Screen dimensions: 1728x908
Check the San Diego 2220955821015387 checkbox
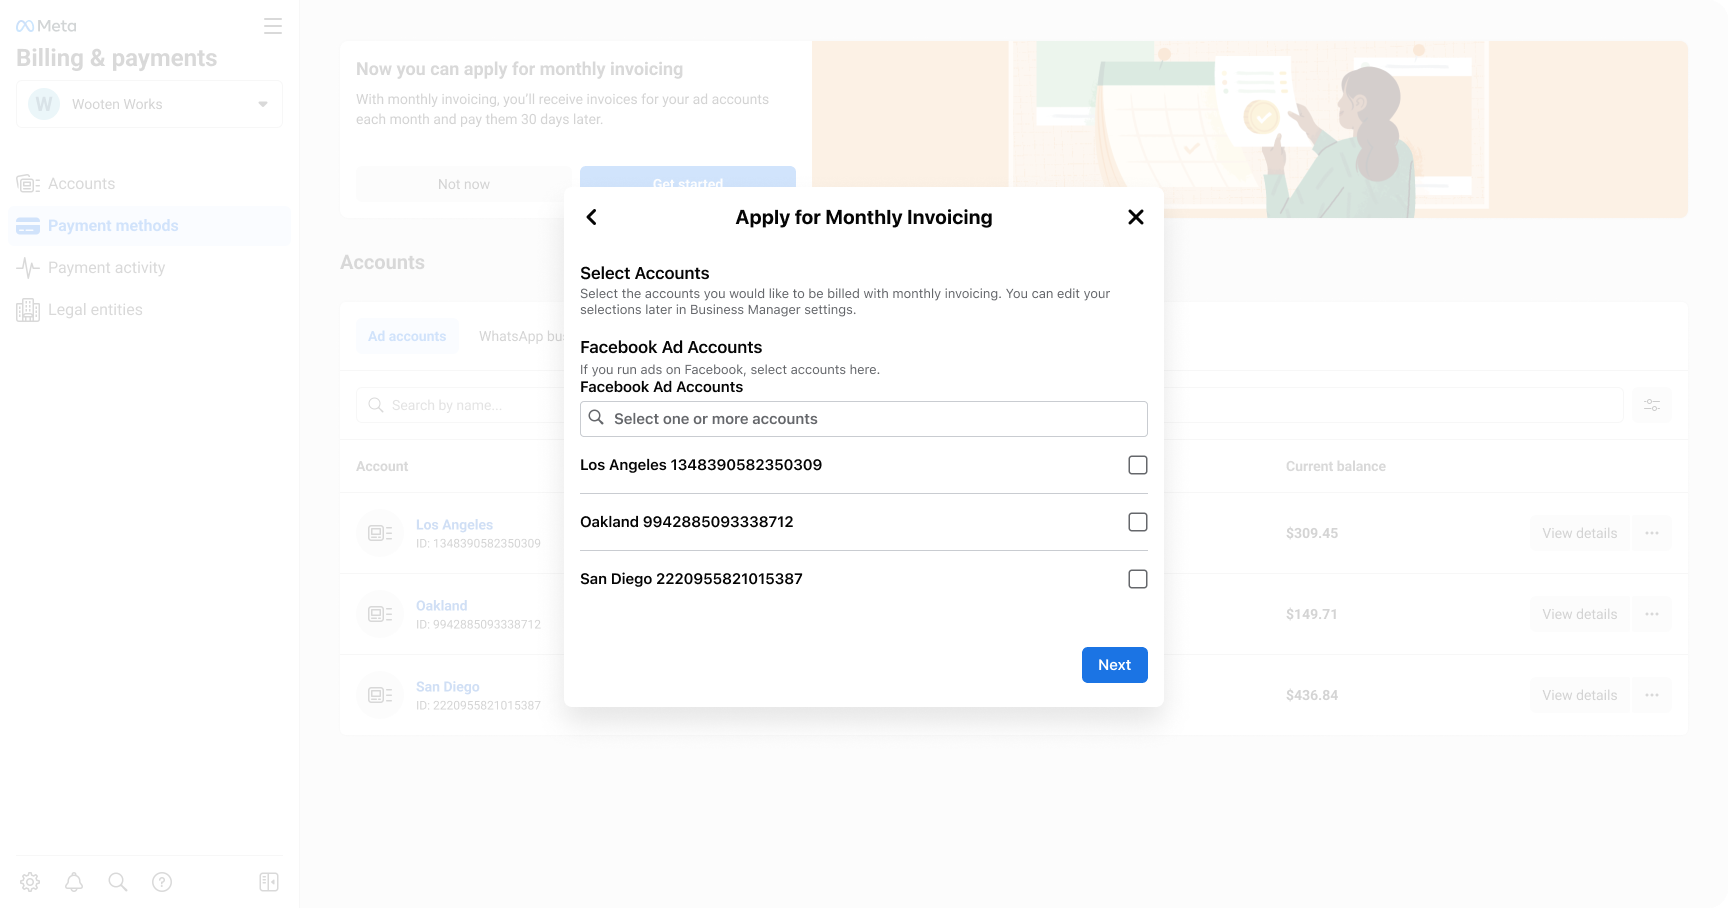pos(1138,579)
